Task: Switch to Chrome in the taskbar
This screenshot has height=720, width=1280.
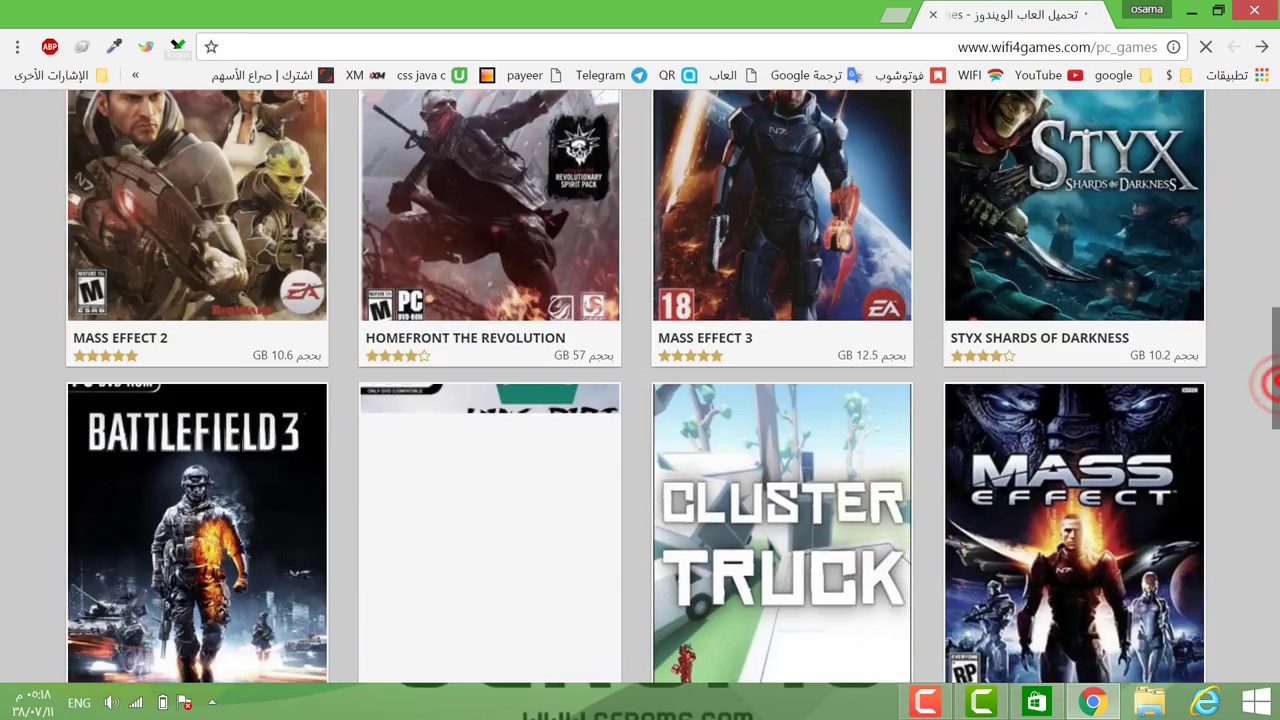Action: [1093, 702]
